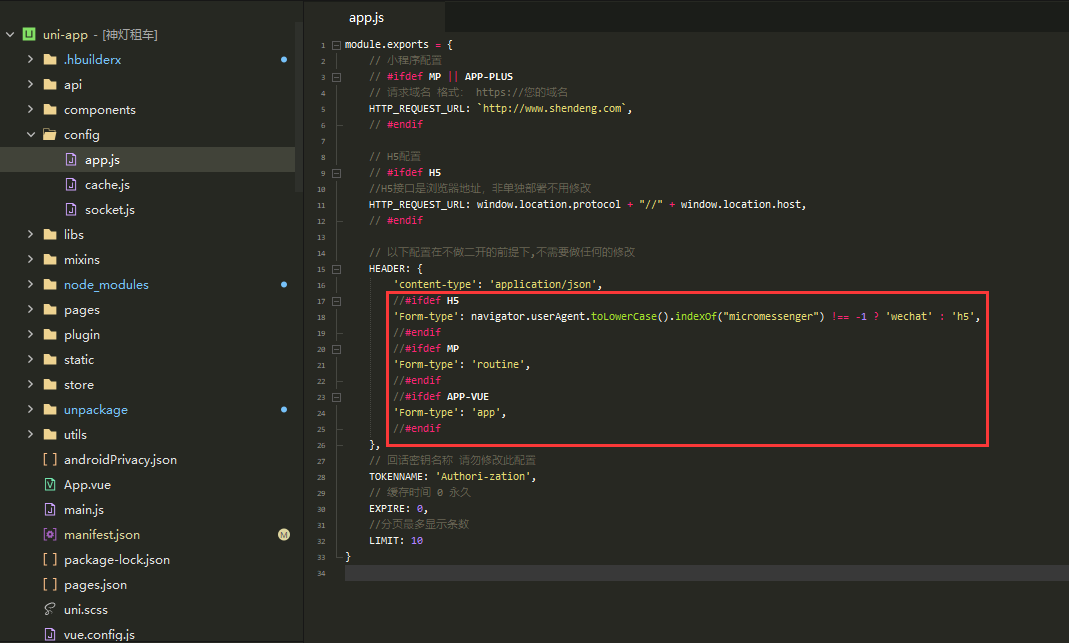Click the node_modules folder icon
Image resolution: width=1069 pixels, height=643 pixels.
[x=49, y=285]
